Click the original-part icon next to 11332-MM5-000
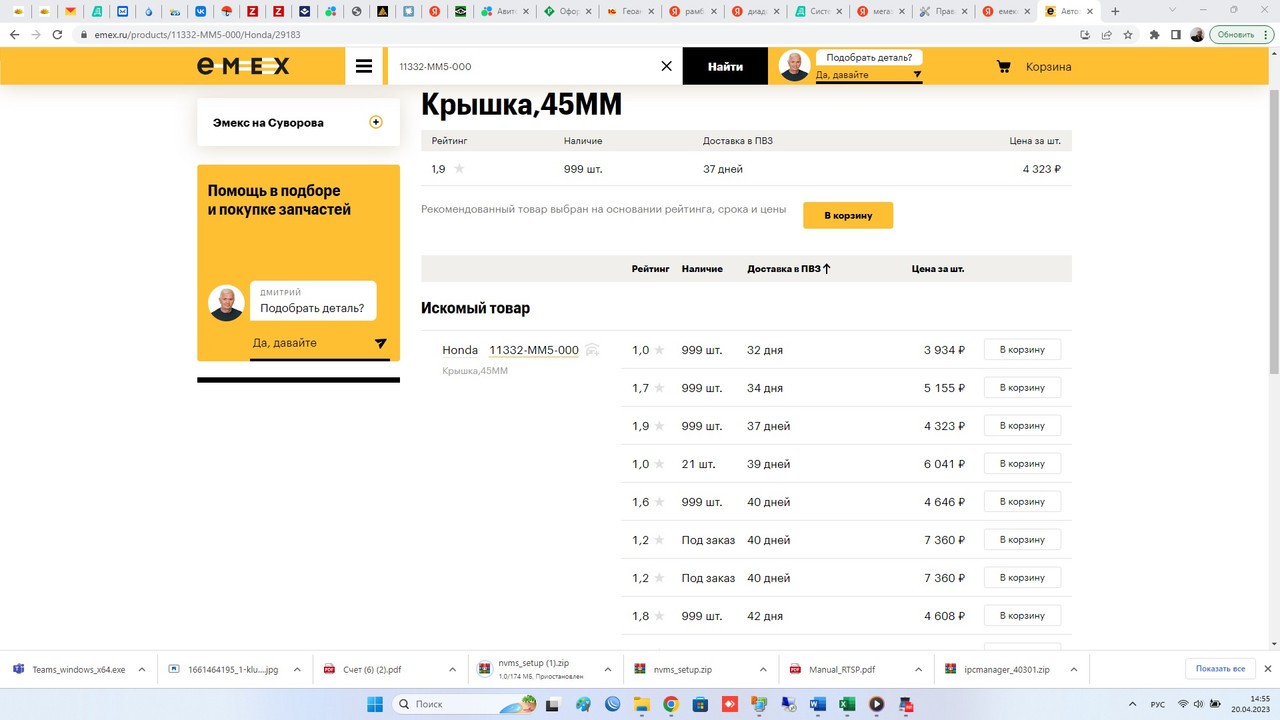This screenshot has width=1280, height=720. [592, 350]
